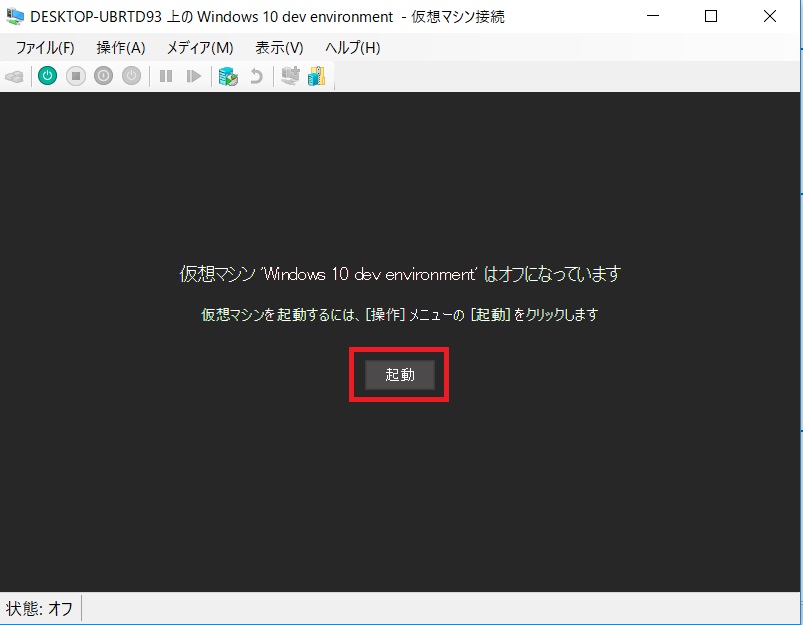Screen dimensions: 803x625
Task: Click the Enhanced session toolbar icon
Action: [x=290, y=76]
